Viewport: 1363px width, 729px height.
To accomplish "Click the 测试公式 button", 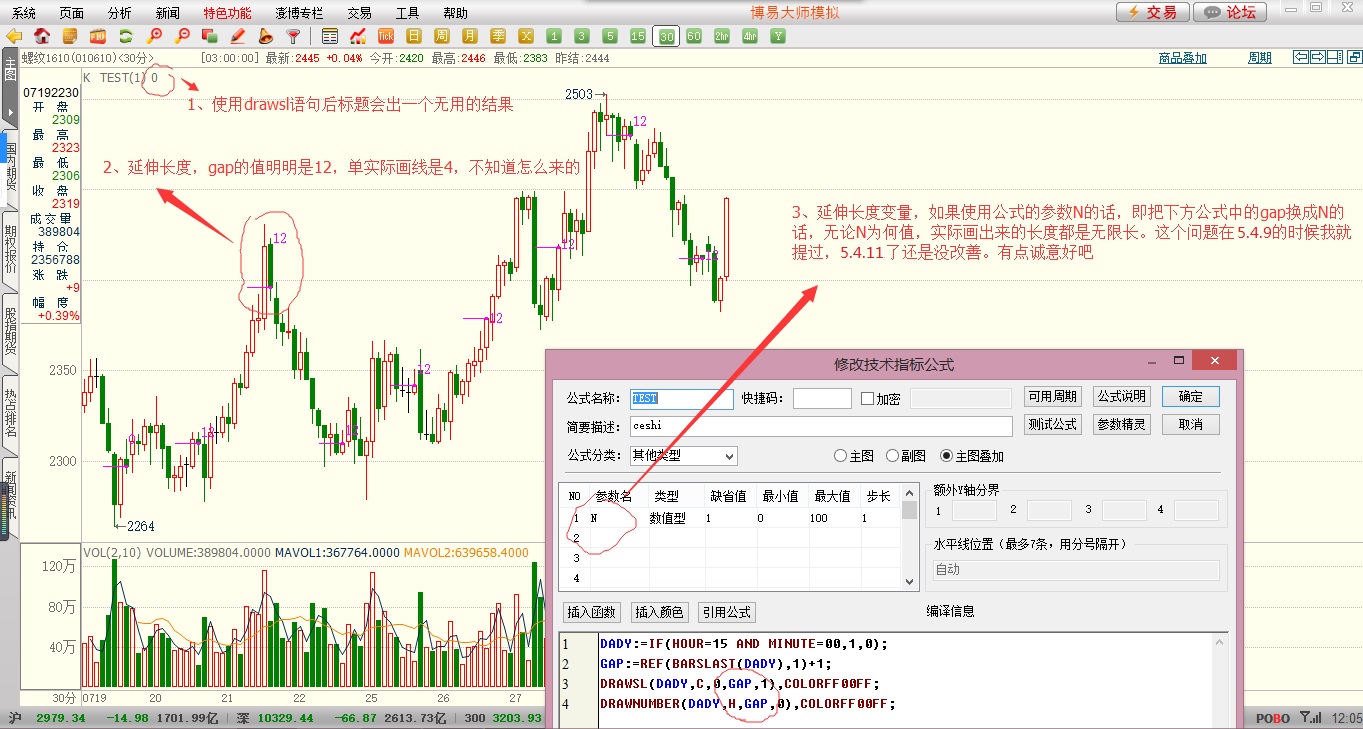I will point(1053,424).
